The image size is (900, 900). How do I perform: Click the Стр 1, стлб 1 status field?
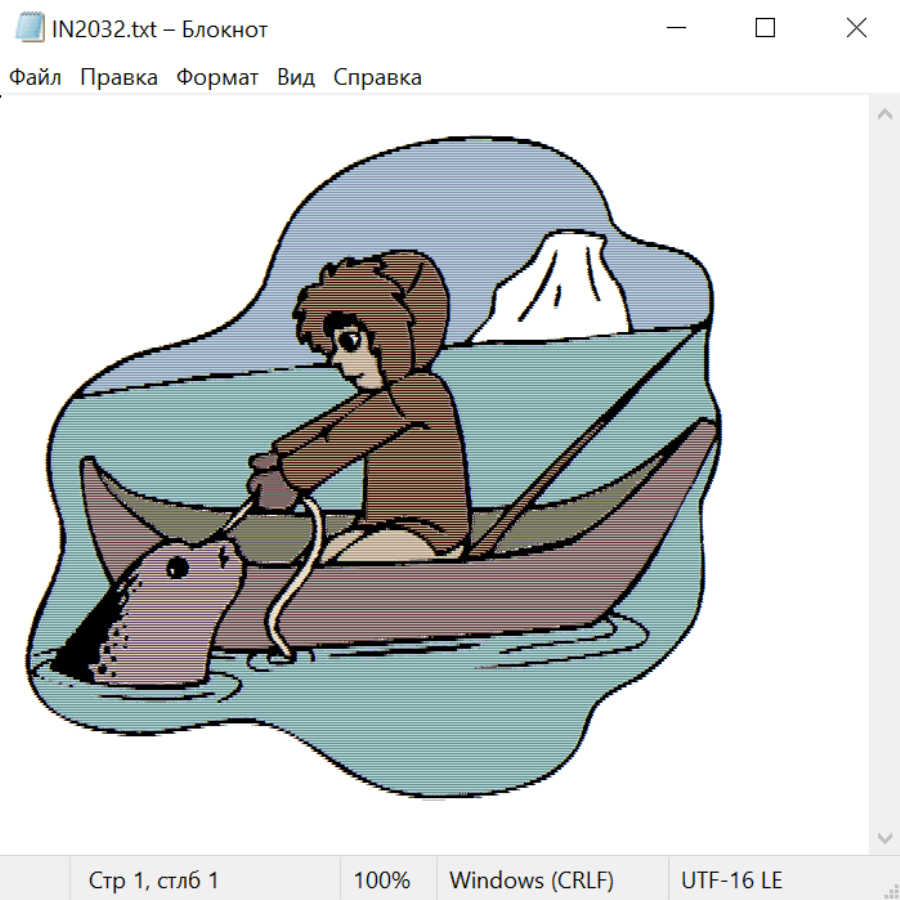pos(154,881)
